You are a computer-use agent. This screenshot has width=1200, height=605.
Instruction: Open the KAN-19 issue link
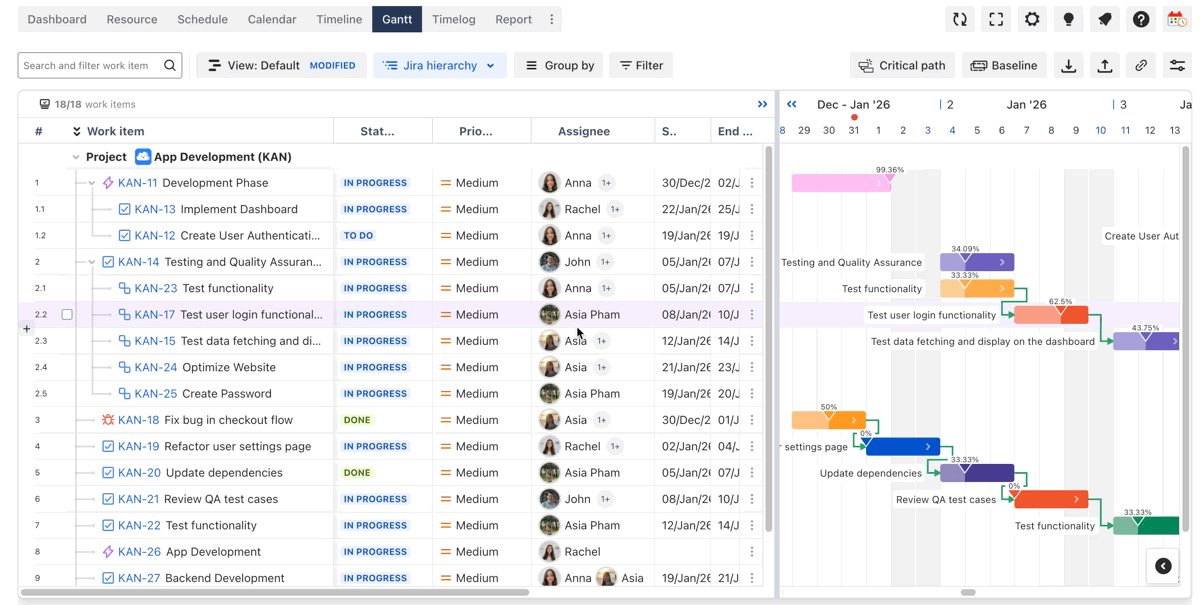138,447
